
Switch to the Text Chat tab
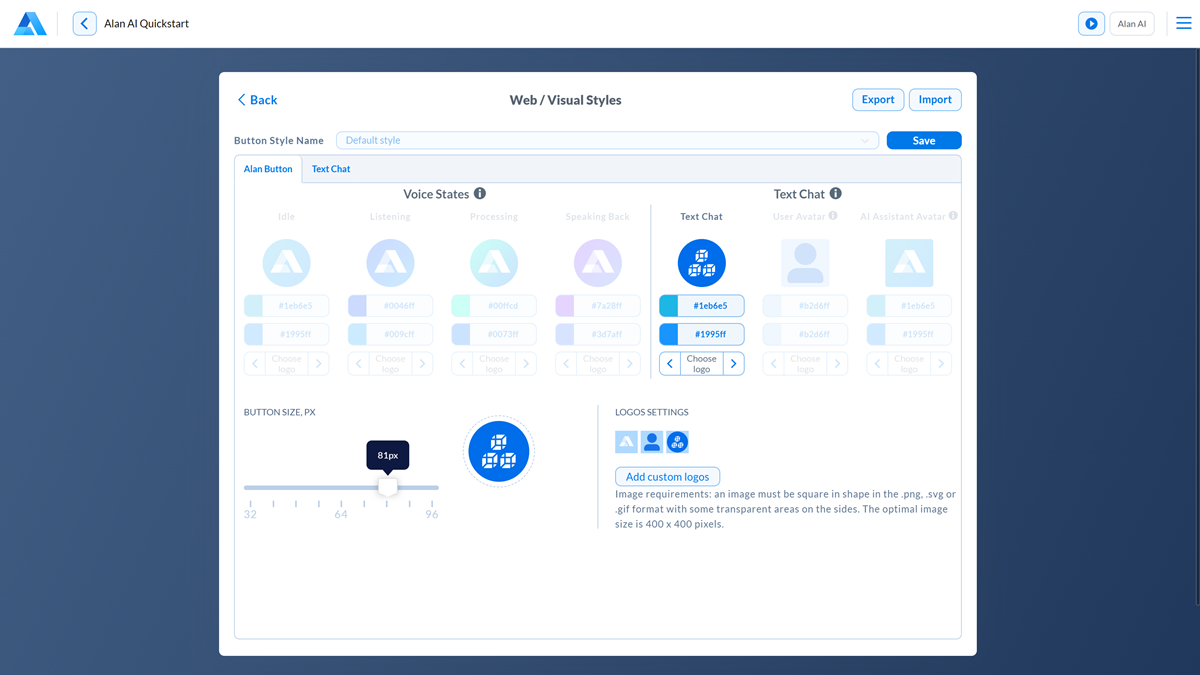click(331, 169)
